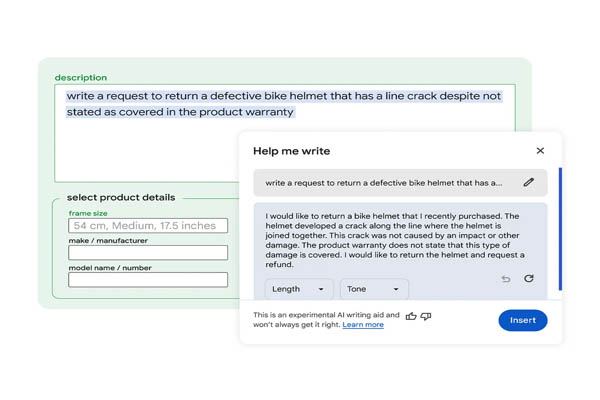Focus the model name / number field
The image size is (600, 400).
click(x=148, y=280)
